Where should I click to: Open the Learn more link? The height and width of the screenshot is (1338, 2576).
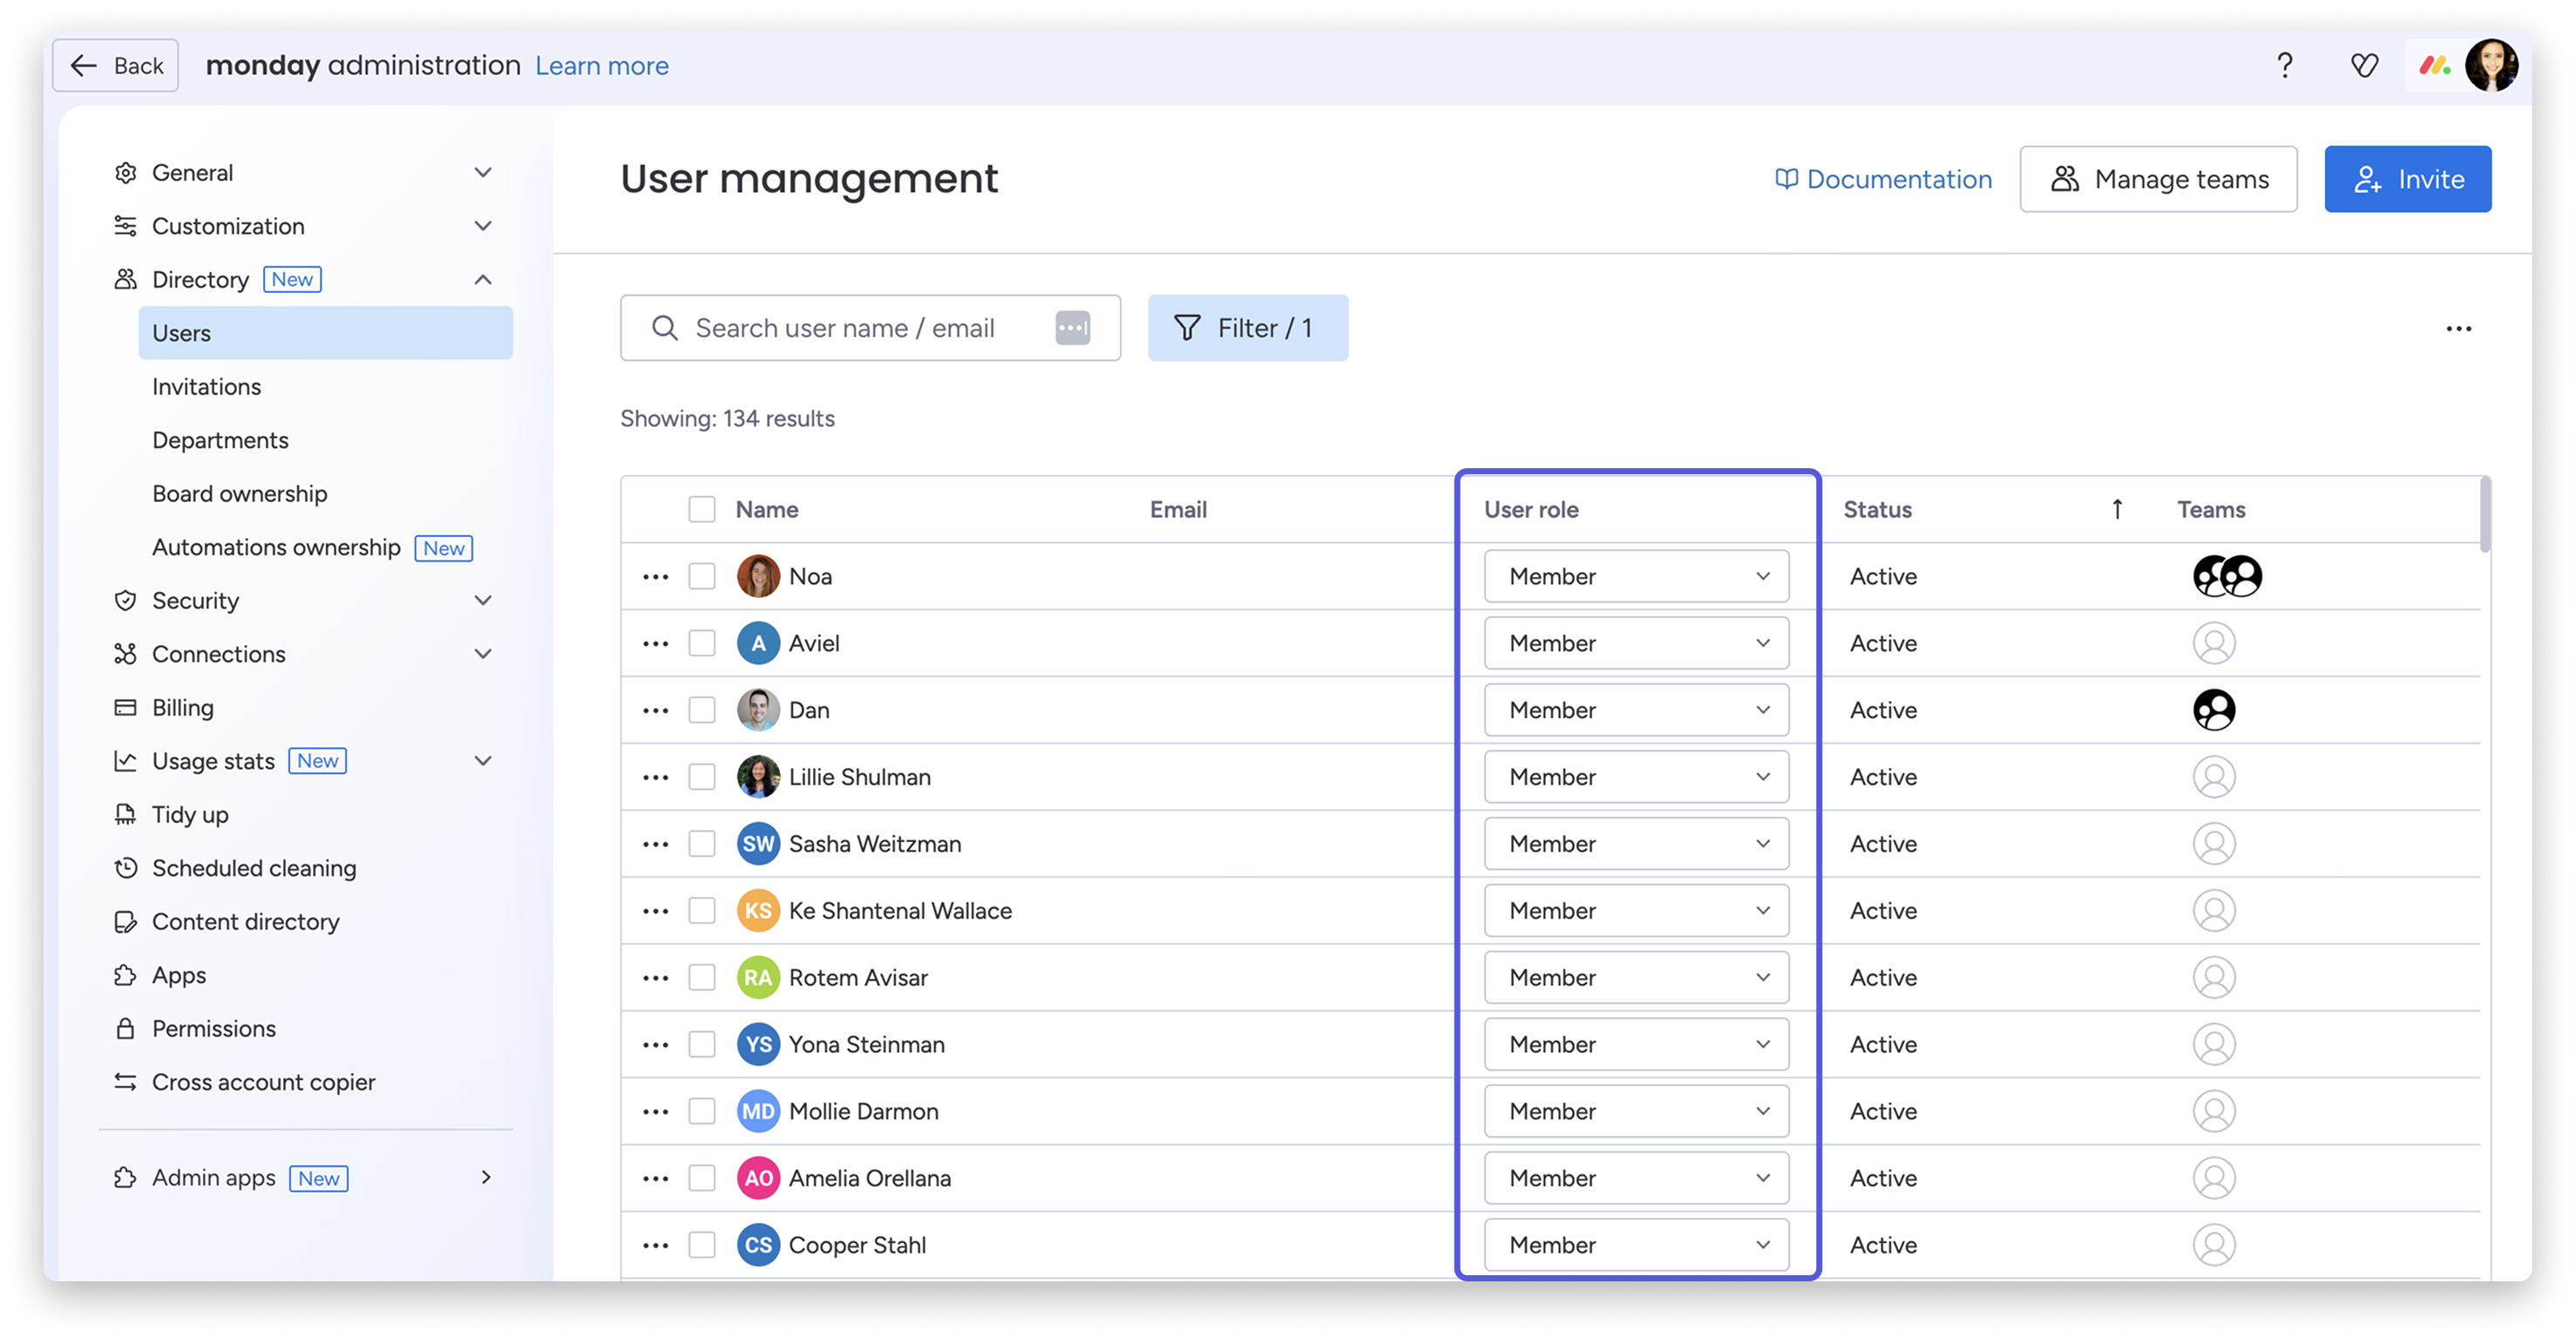tap(602, 66)
